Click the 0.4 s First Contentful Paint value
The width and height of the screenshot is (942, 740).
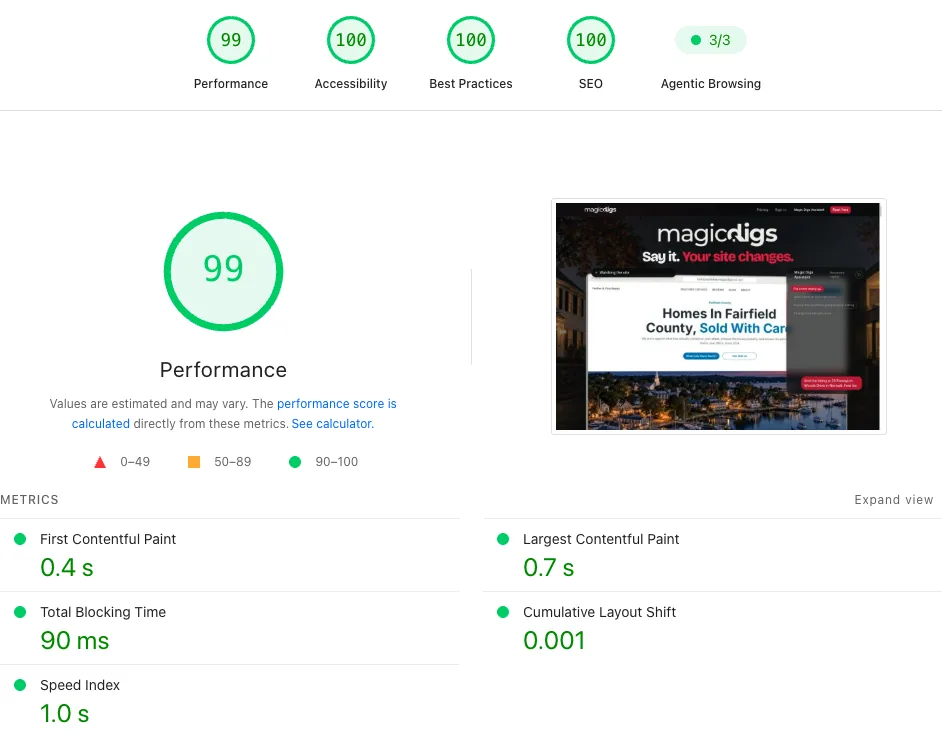pos(67,568)
